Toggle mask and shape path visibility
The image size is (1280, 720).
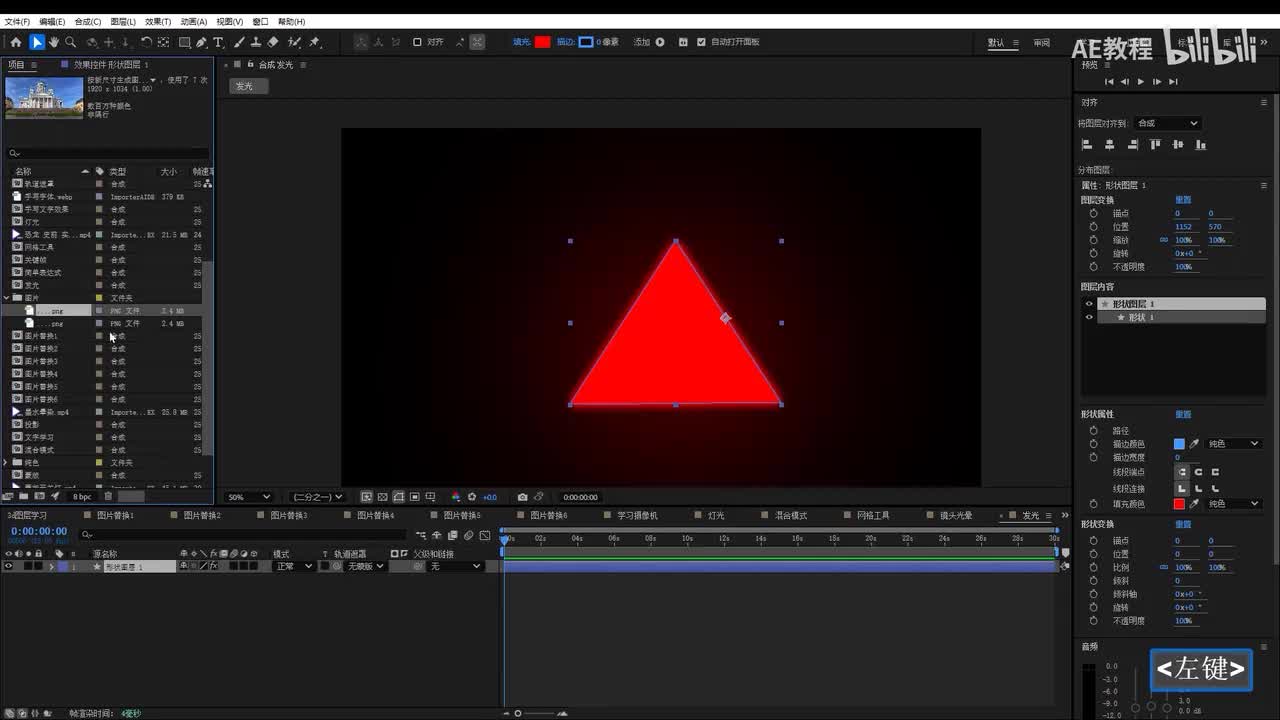coord(398,497)
